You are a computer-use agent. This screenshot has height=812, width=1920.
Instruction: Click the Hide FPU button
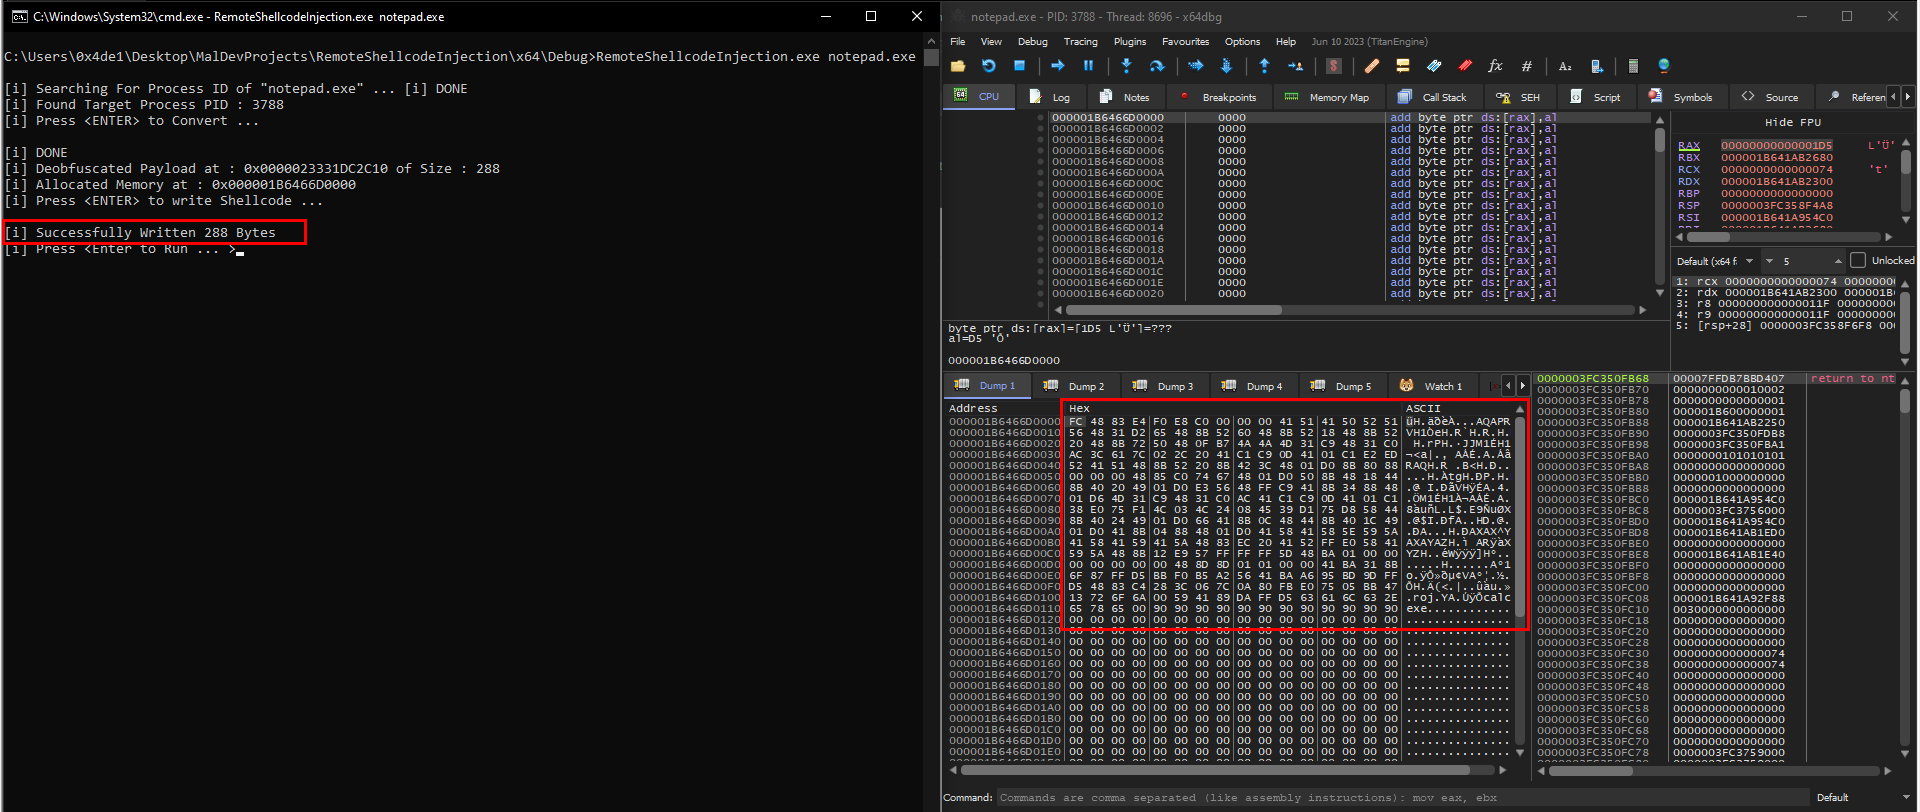pyautogui.click(x=1793, y=122)
